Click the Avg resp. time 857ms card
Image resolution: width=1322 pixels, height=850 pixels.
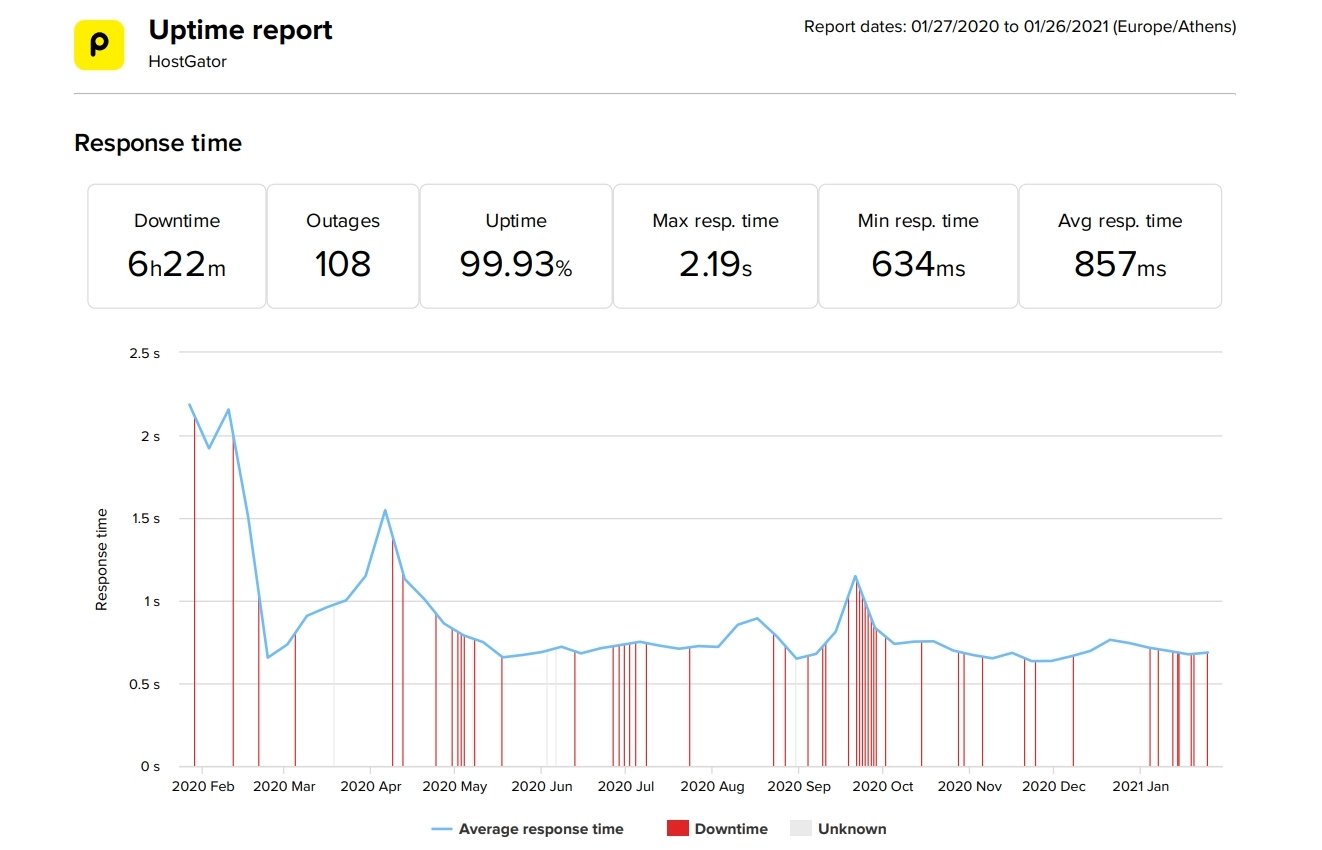(1120, 246)
